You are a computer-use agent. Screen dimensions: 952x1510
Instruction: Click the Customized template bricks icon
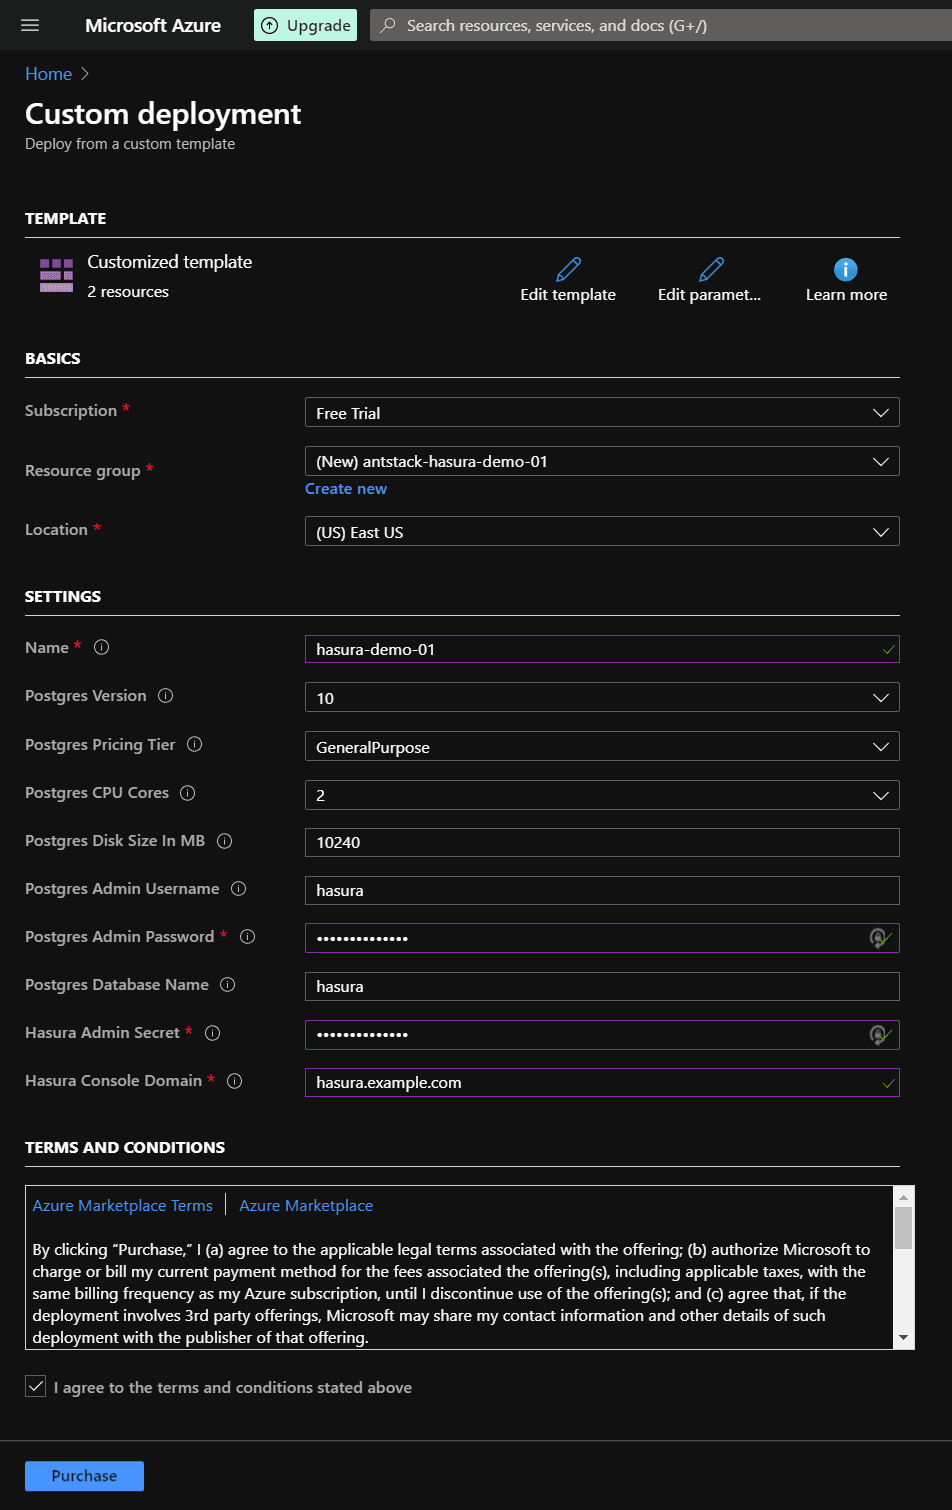56,275
